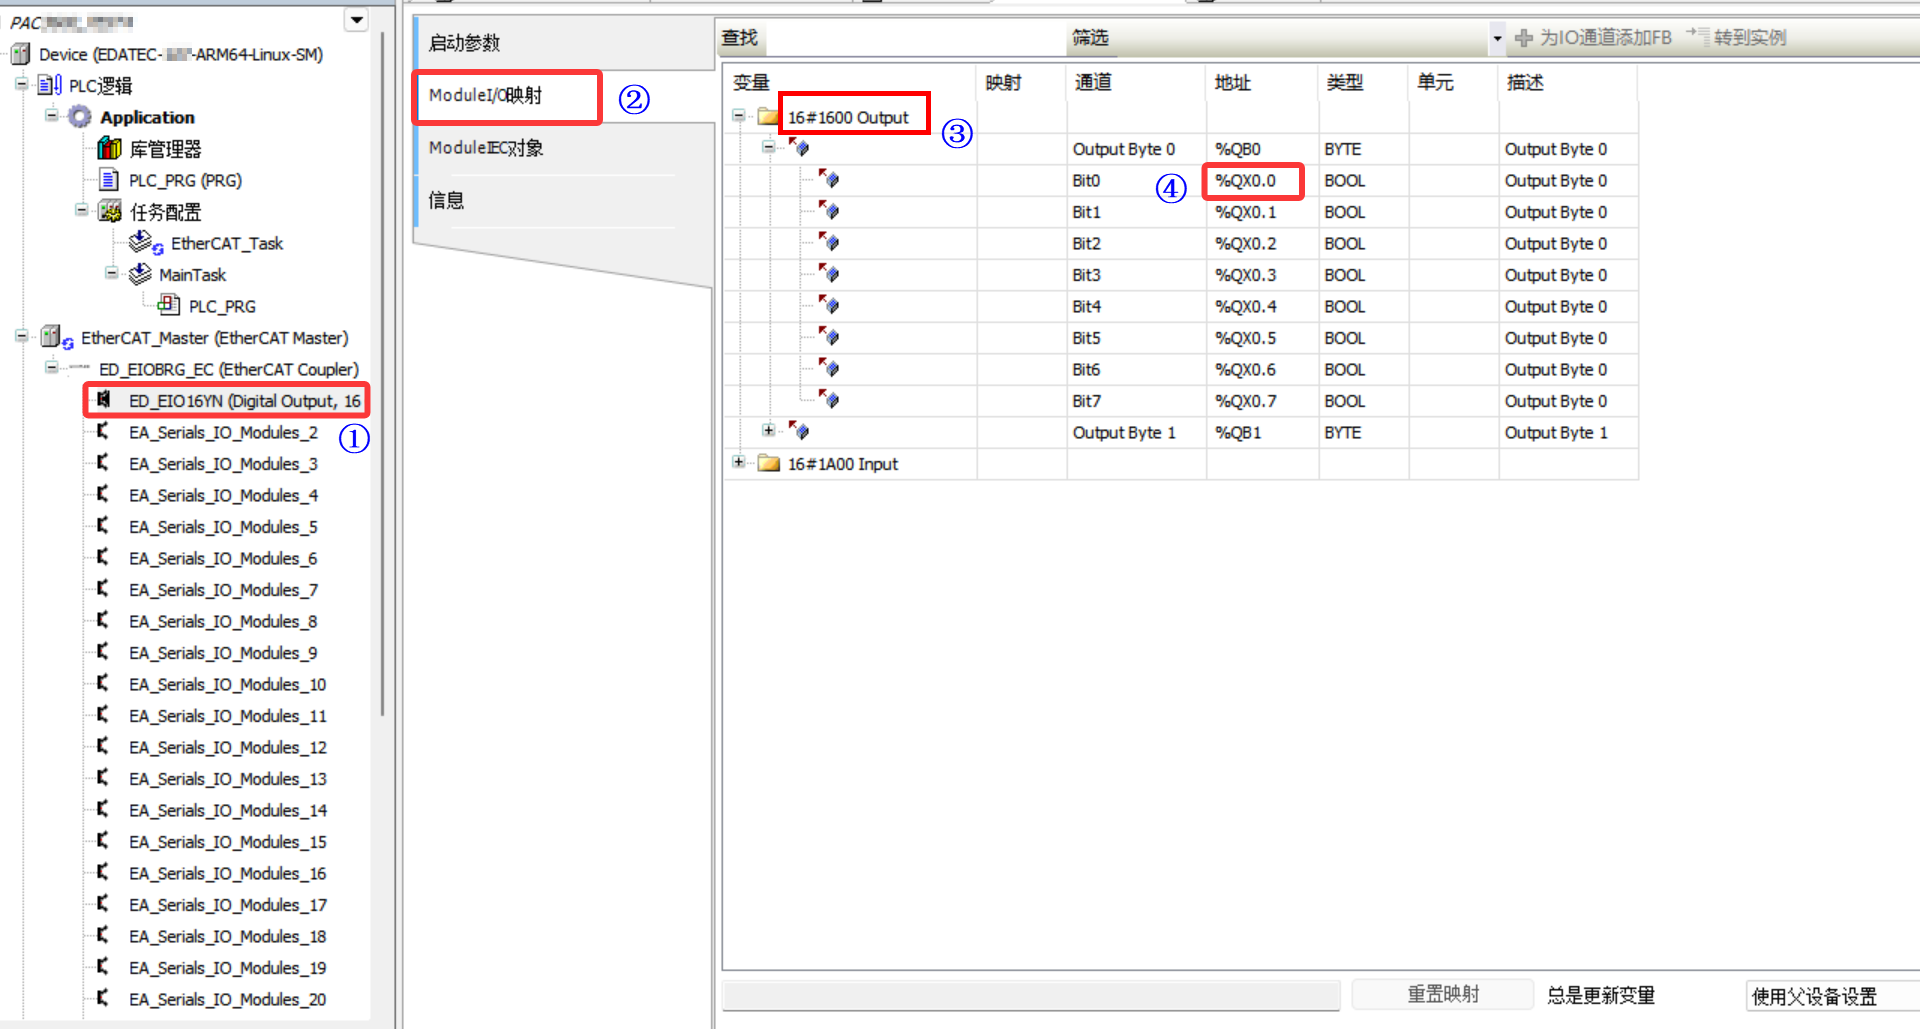This screenshot has height=1029, width=1920.
Task: Collapse the 16#1600 Output node
Action: (738, 116)
